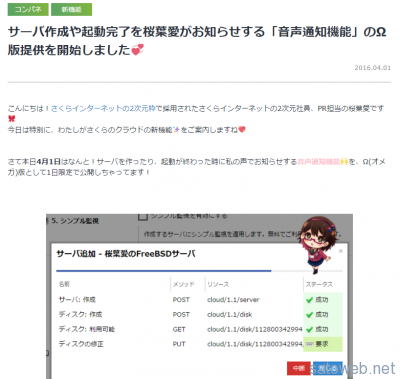Click the GET method cell

click(179, 329)
